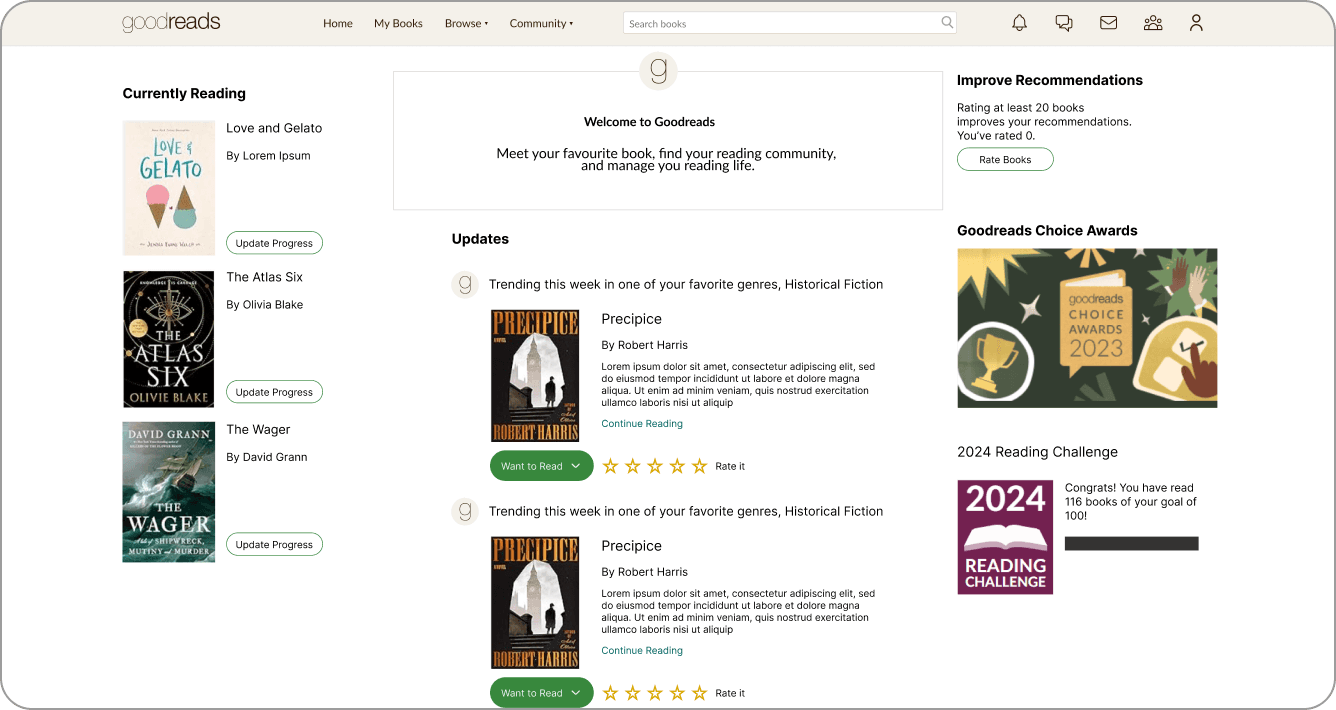1336x710 pixels.
Task: Open the discussions chat bubbles icon
Action: (x=1064, y=23)
